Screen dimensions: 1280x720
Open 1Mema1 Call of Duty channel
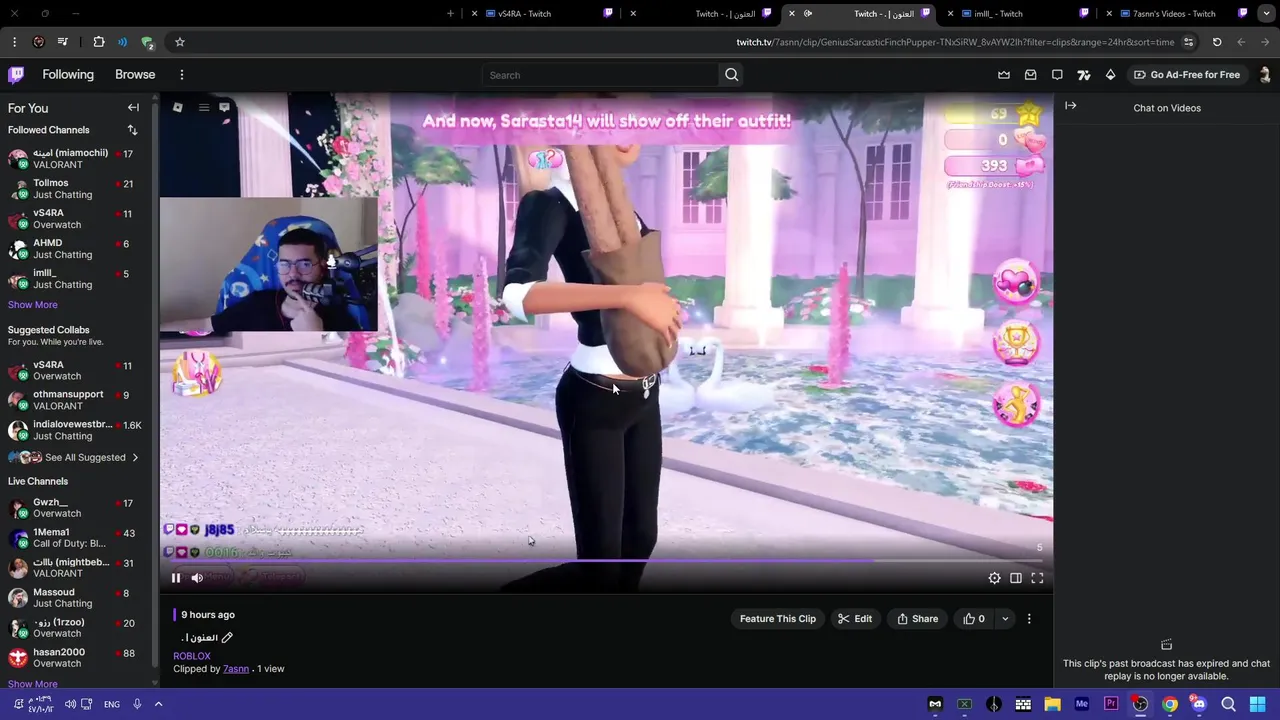coord(76,538)
